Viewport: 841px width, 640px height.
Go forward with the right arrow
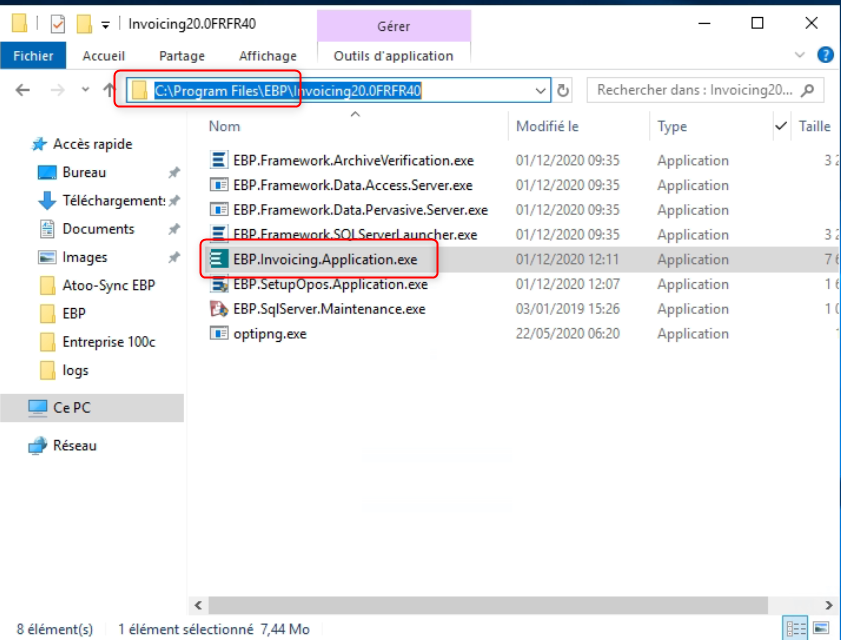(57, 90)
